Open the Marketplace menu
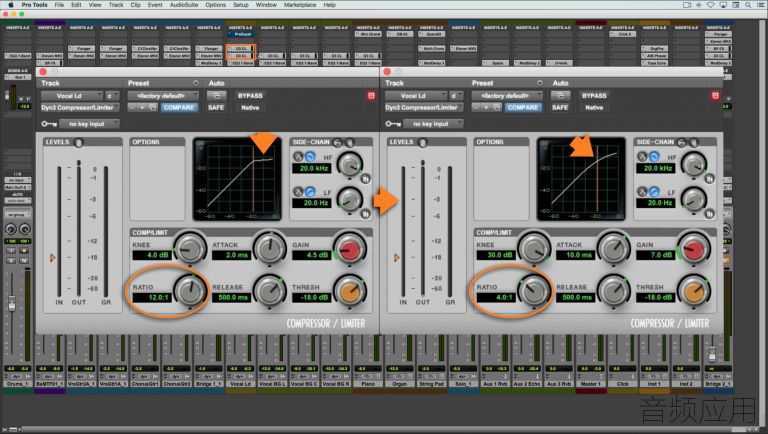The height and width of the screenshot is (434, 768). point(300,4)
